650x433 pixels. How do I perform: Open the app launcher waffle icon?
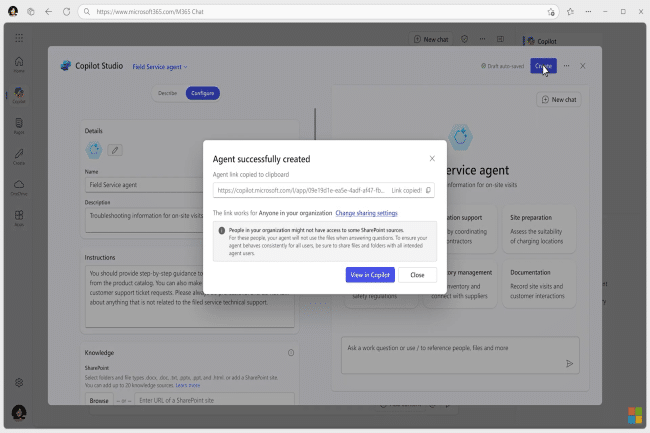point(19,38)
